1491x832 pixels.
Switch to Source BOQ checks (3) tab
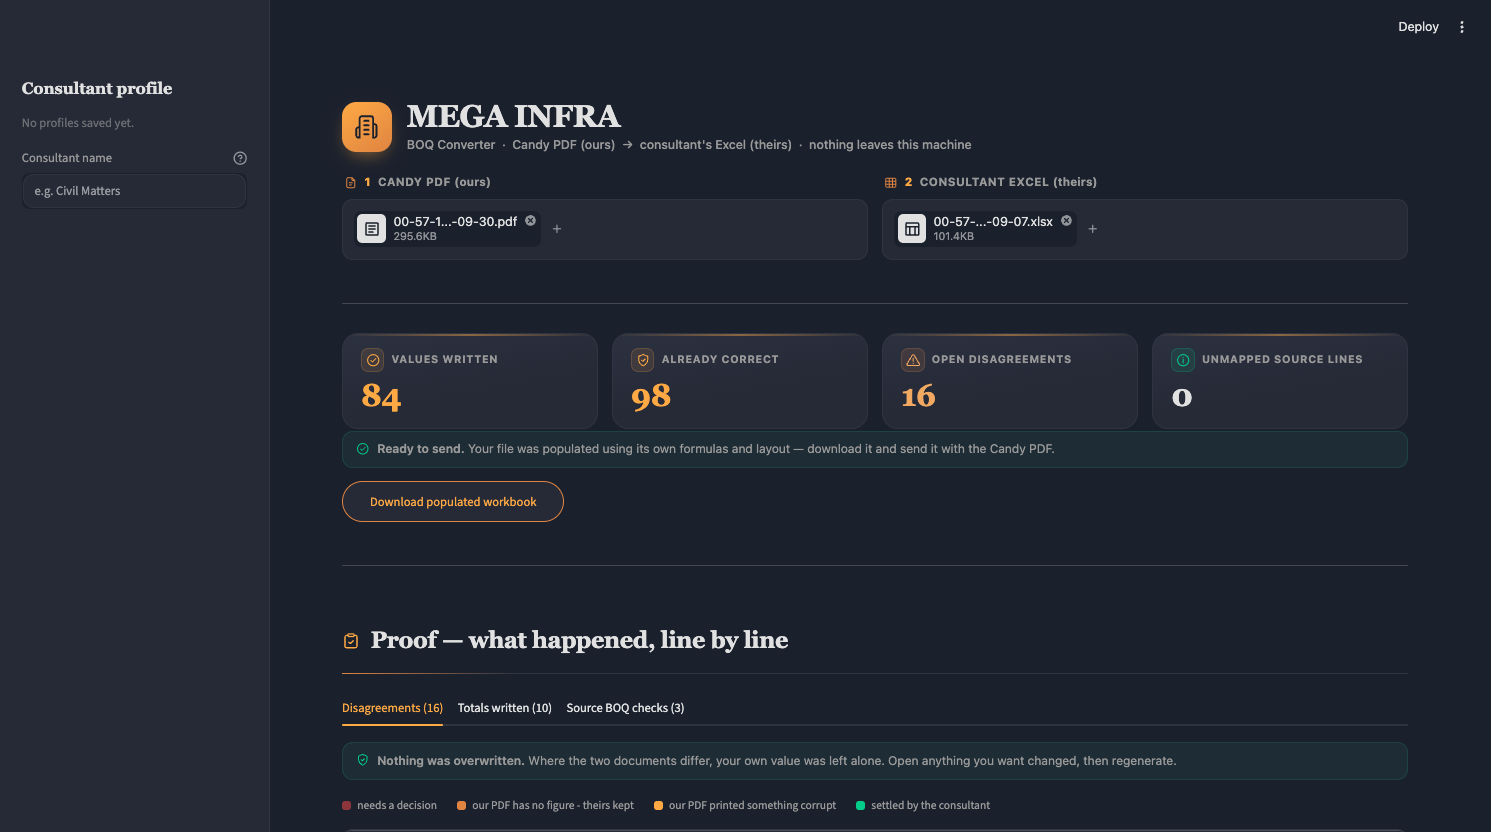click(x=626, y=708)
